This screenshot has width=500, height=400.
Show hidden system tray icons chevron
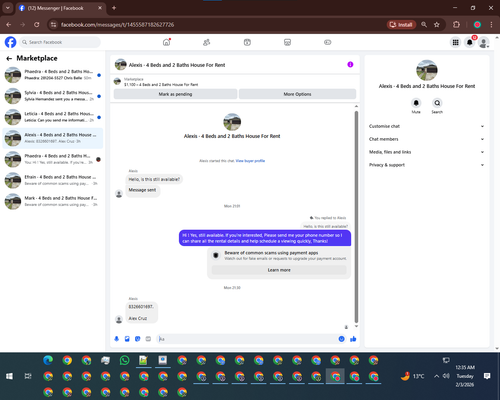tap(436, 376)
